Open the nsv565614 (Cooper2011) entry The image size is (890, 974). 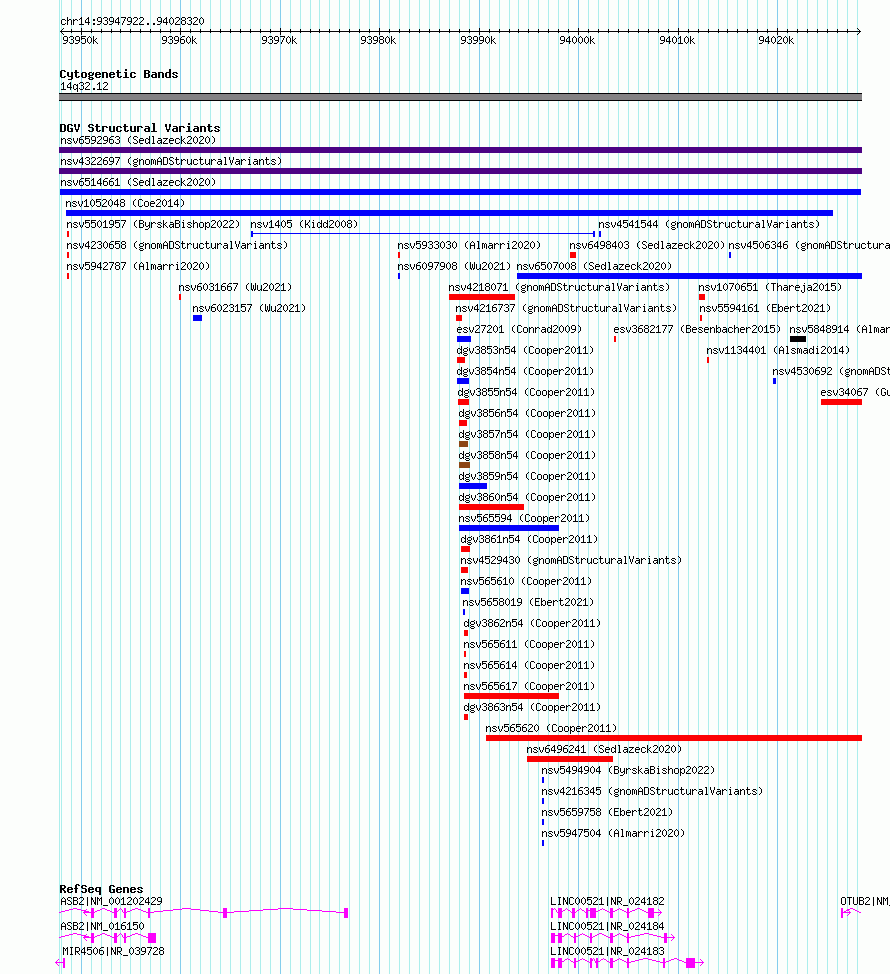529,666
